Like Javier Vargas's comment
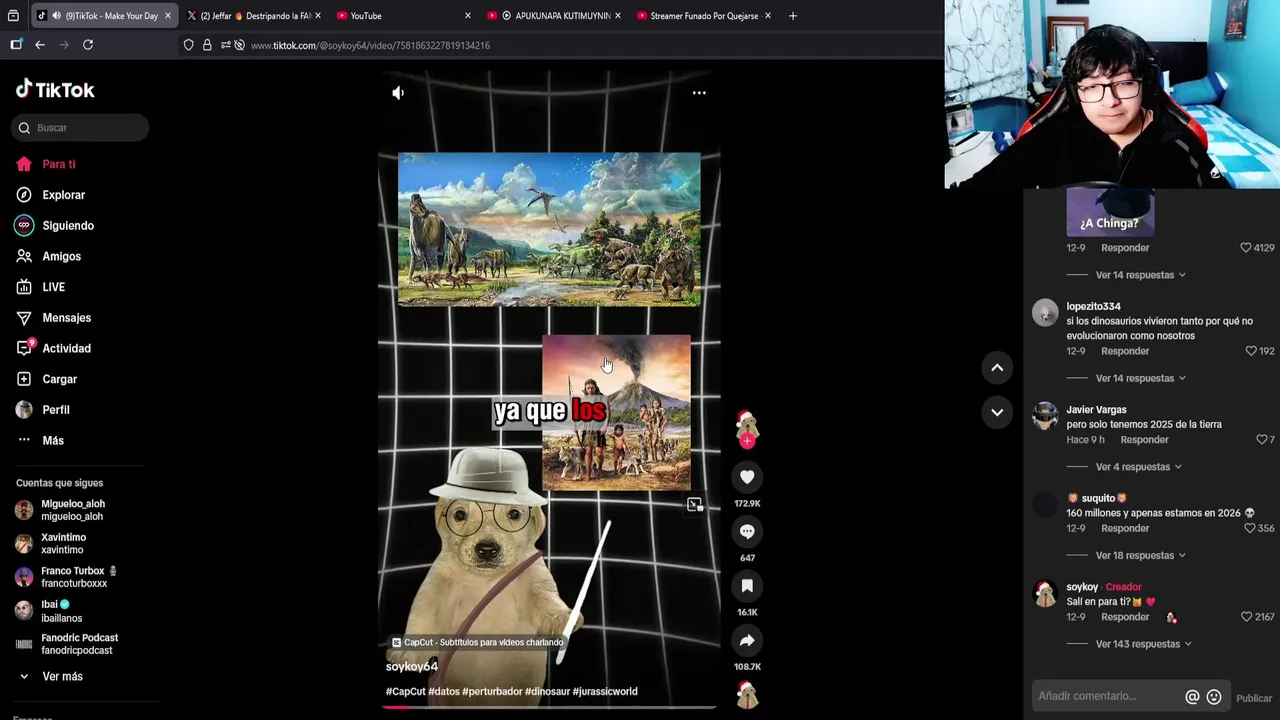This screenshot has width=1280, height=720. [1261, 440]
